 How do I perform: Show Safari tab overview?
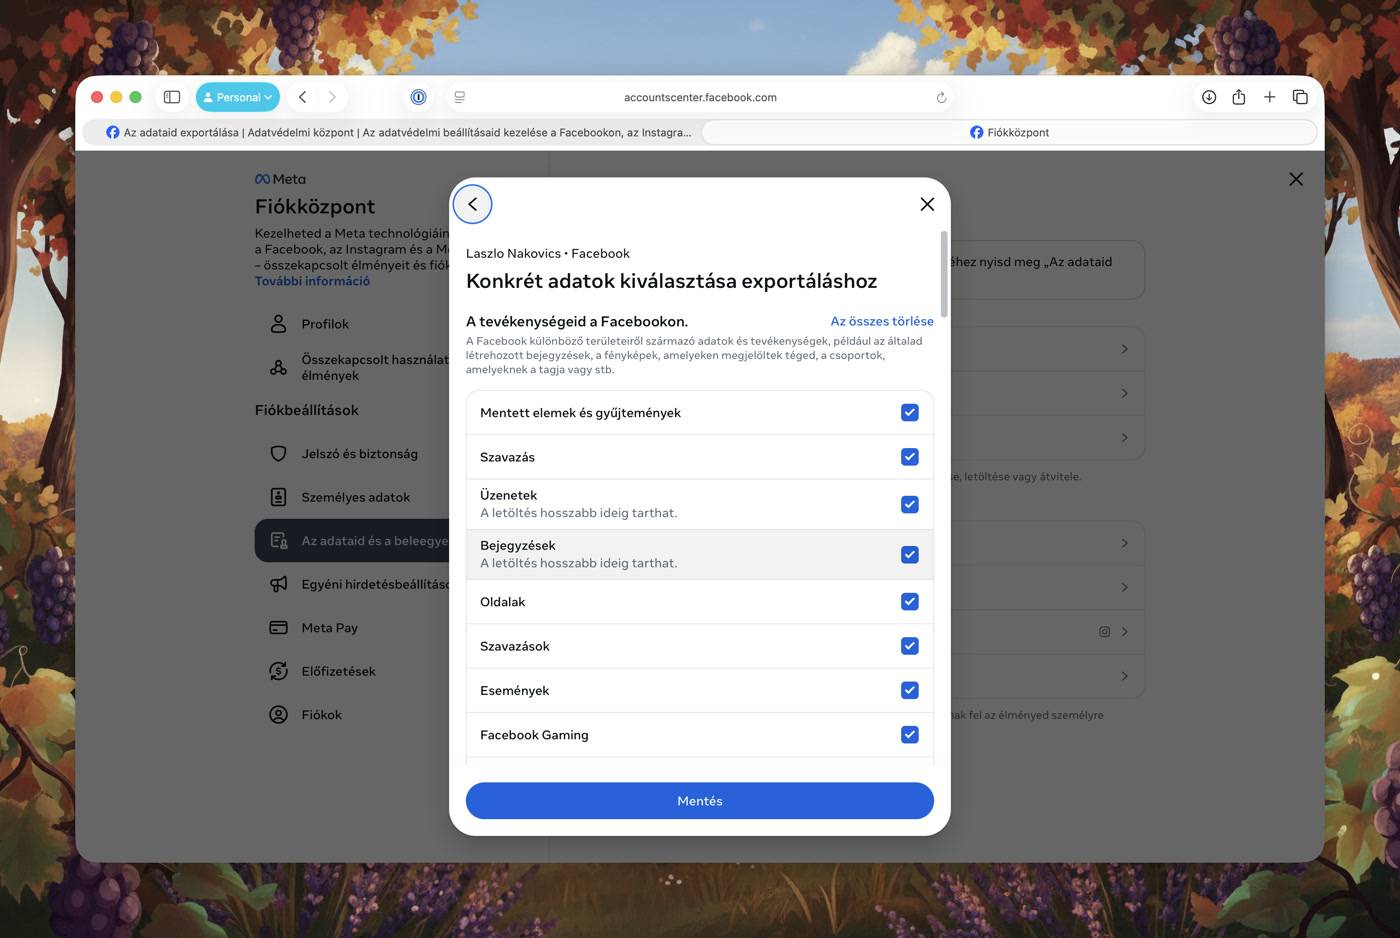(1300, 97)
